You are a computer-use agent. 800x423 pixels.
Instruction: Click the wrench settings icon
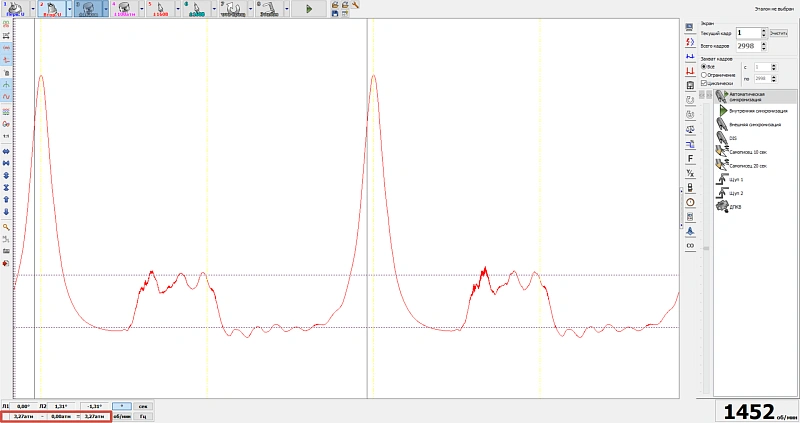click(355, 5)
